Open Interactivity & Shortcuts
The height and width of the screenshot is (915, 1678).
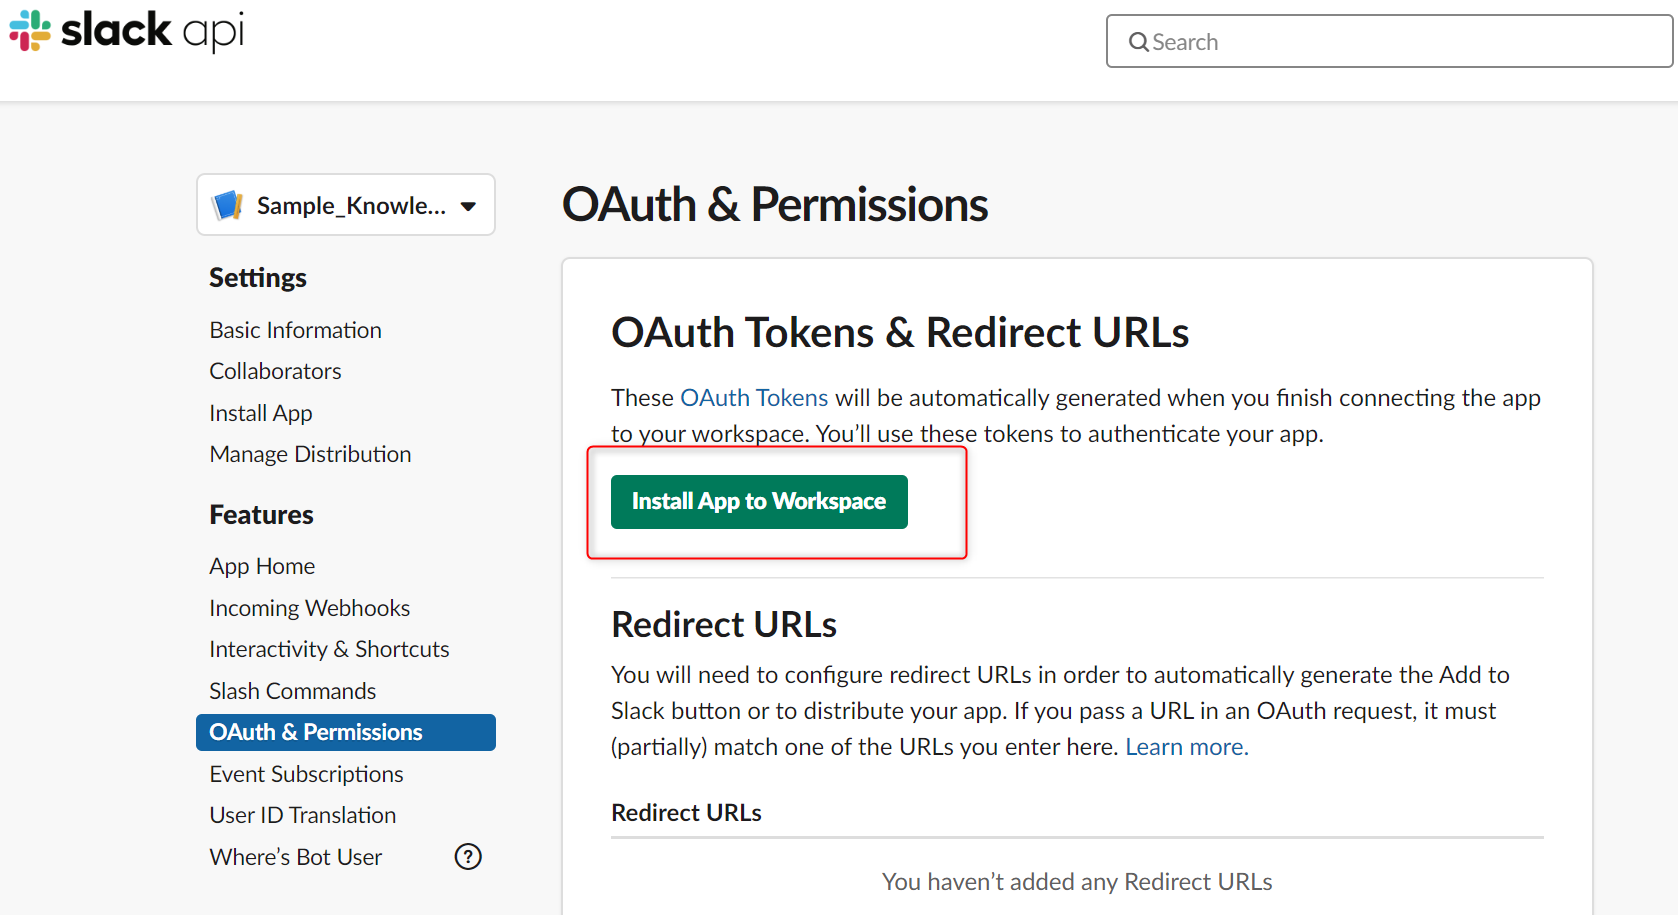(329, 648)
